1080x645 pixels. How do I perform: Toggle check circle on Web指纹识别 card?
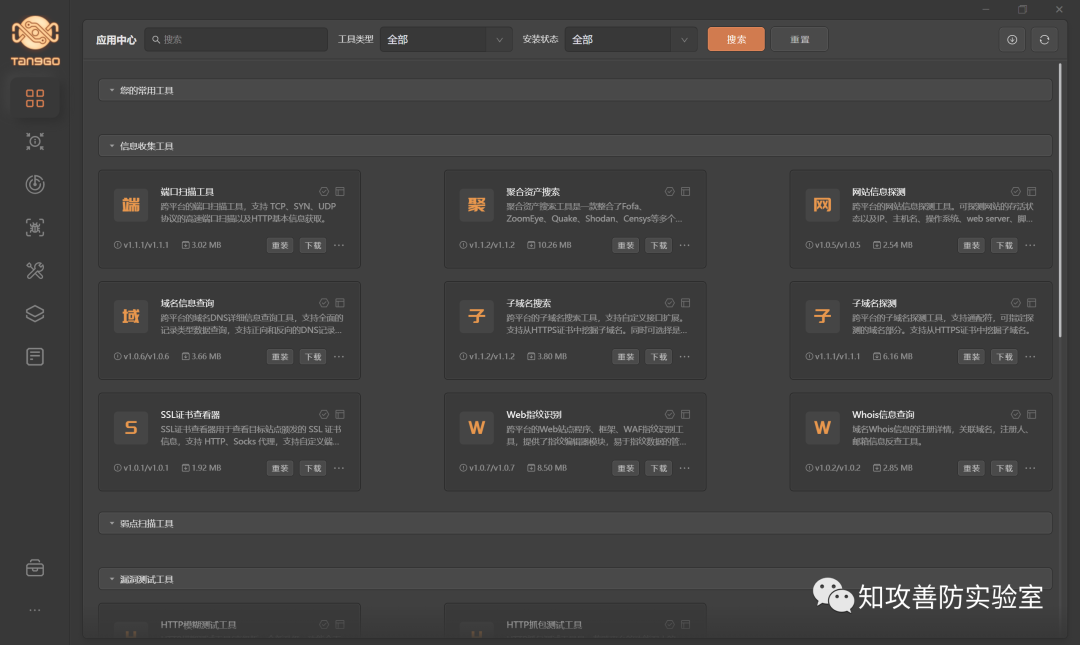[x=669, y=414]
